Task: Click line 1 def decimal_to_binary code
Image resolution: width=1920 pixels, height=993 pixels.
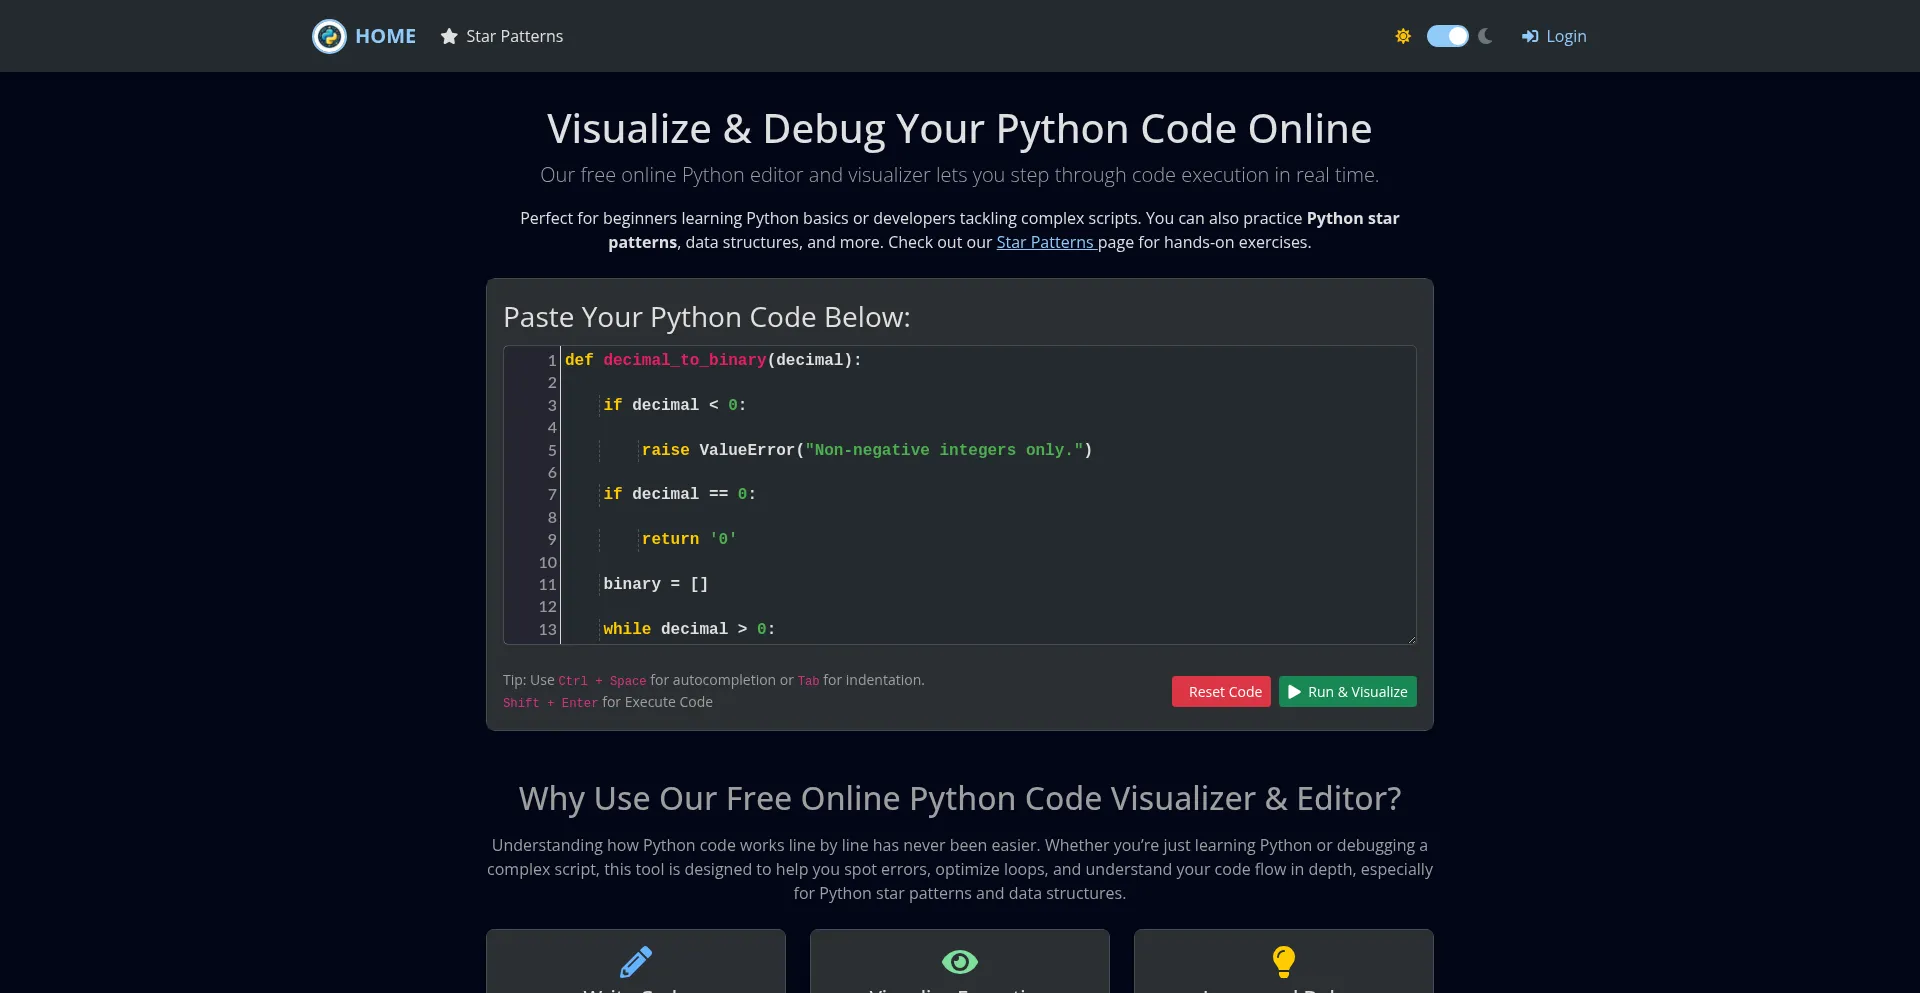Action: [713, 360]
